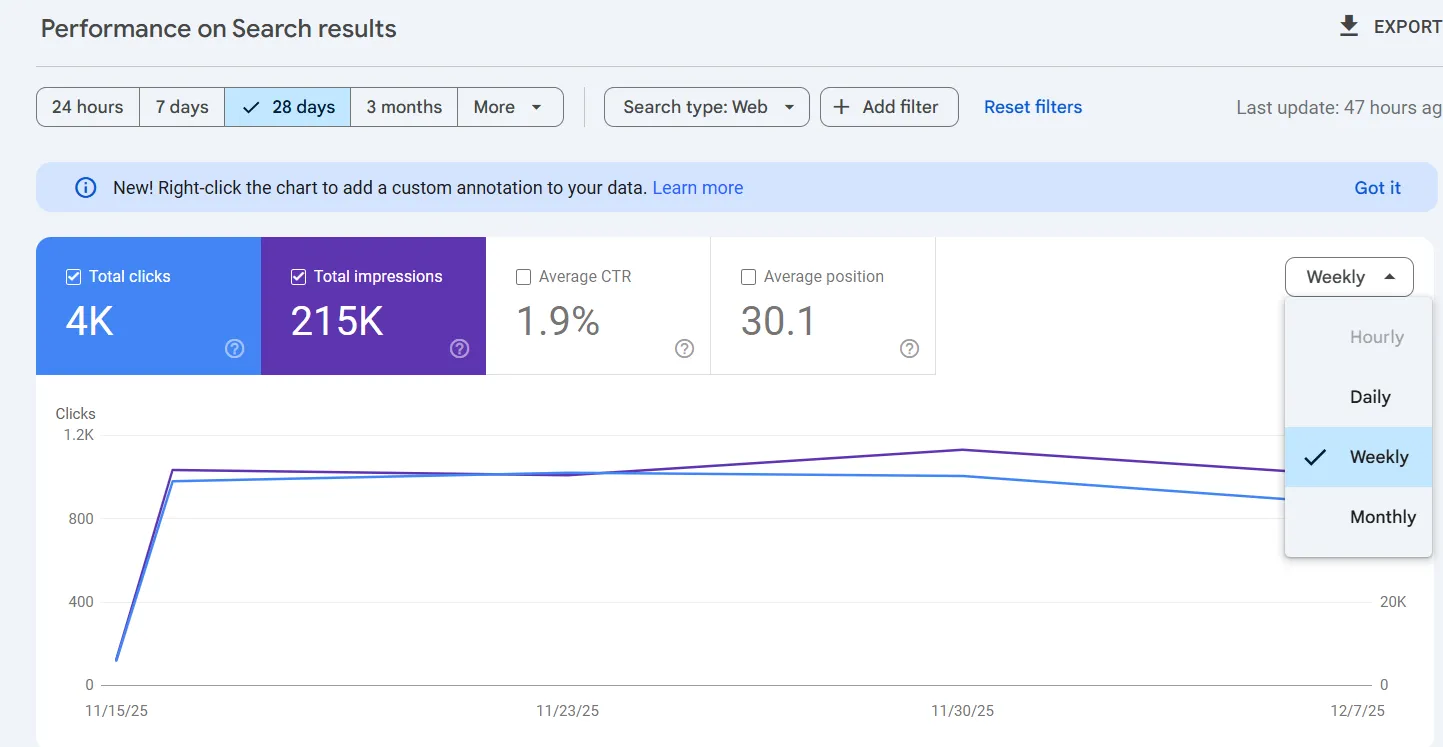The height and width of the screenshot is (747, 1443).
Task: Select the 3 months date range
Action: 404,106
